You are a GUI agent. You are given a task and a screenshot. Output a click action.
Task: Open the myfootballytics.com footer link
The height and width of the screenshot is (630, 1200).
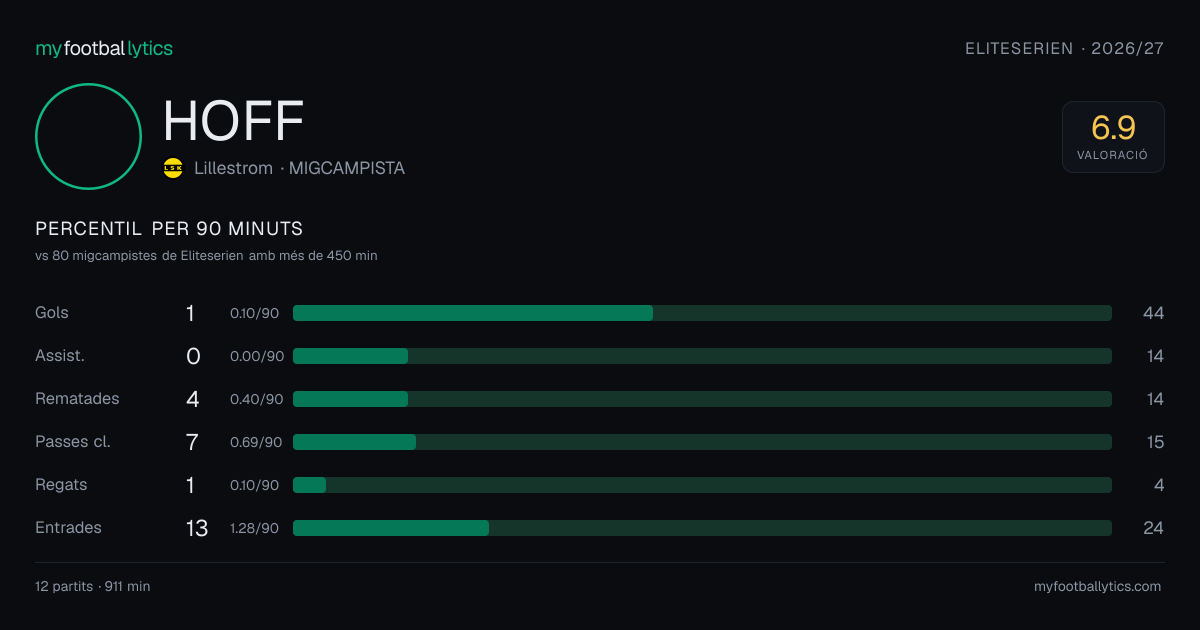[x=1097, y=587]
